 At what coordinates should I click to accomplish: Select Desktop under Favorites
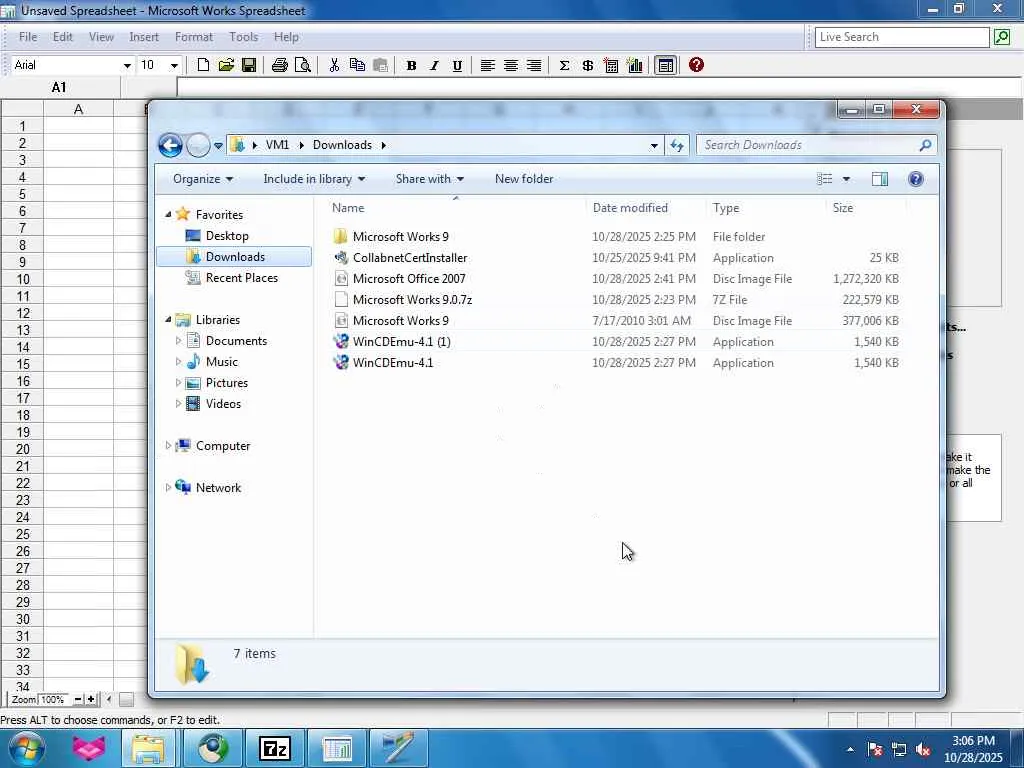(x=226, y=236)
